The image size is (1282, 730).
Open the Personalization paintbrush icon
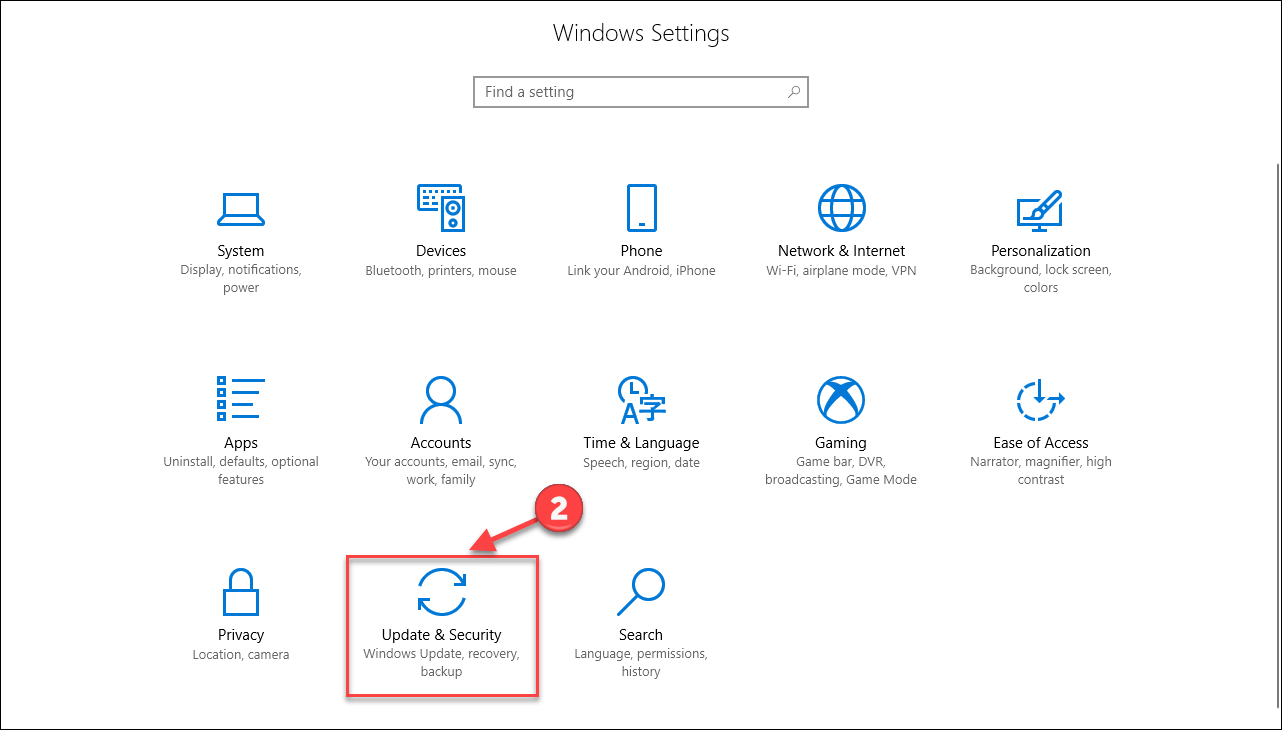coord(1040,209)
